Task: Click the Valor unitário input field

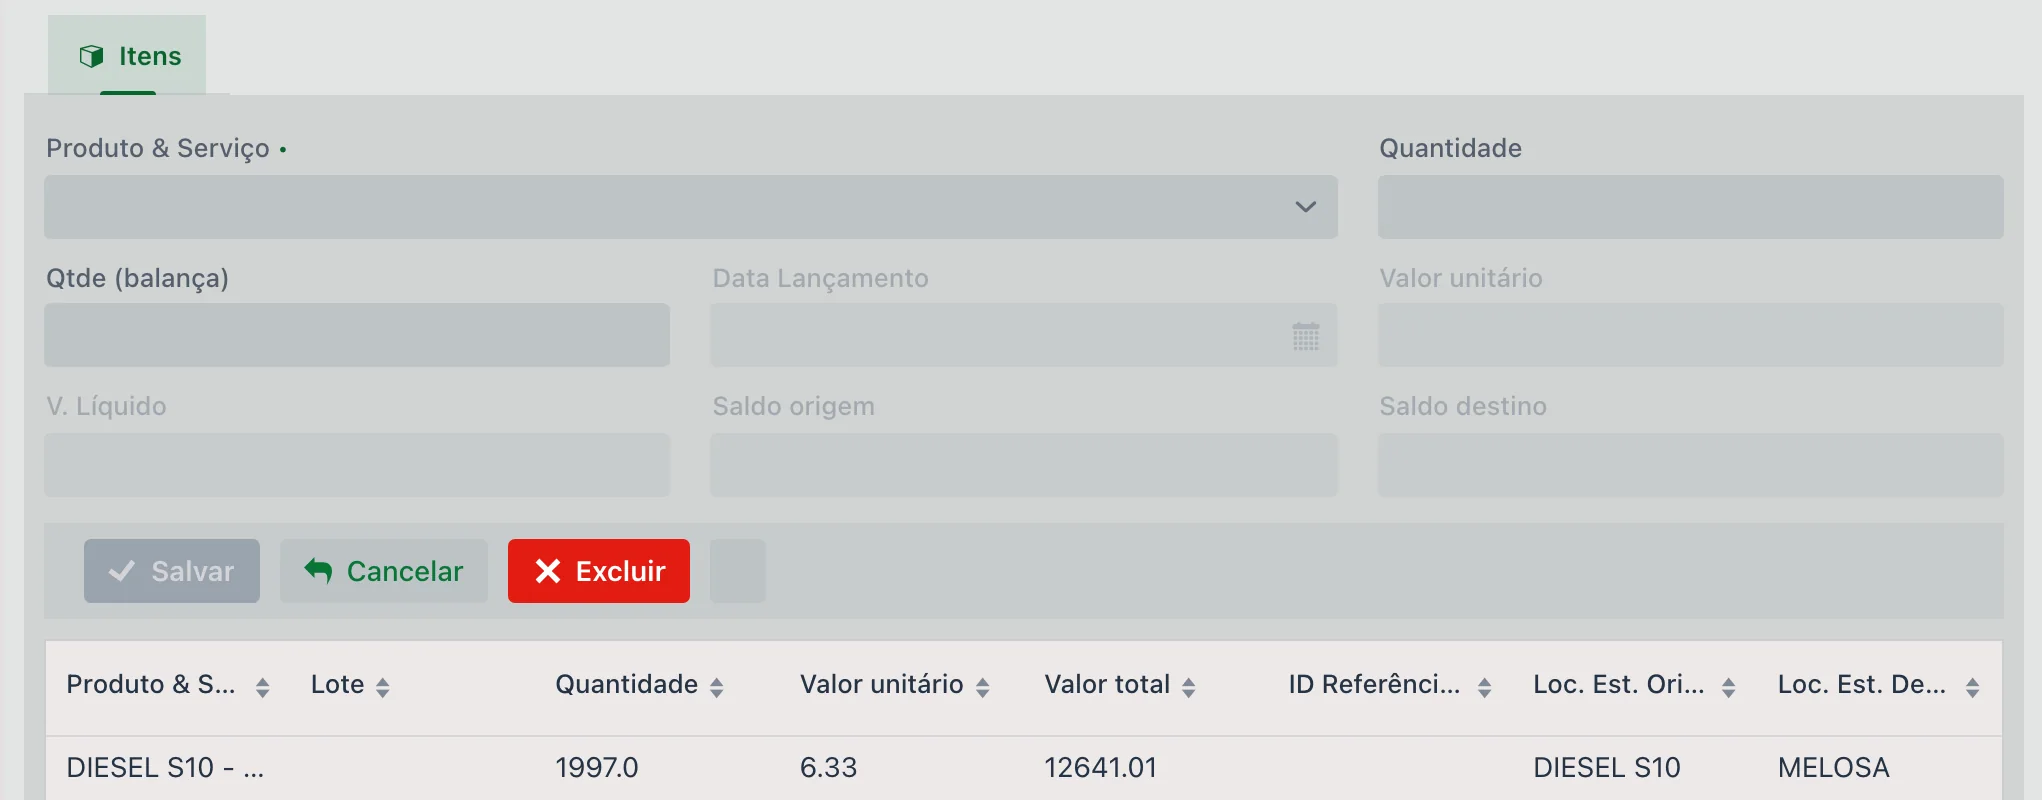Action: point(1690,335)
